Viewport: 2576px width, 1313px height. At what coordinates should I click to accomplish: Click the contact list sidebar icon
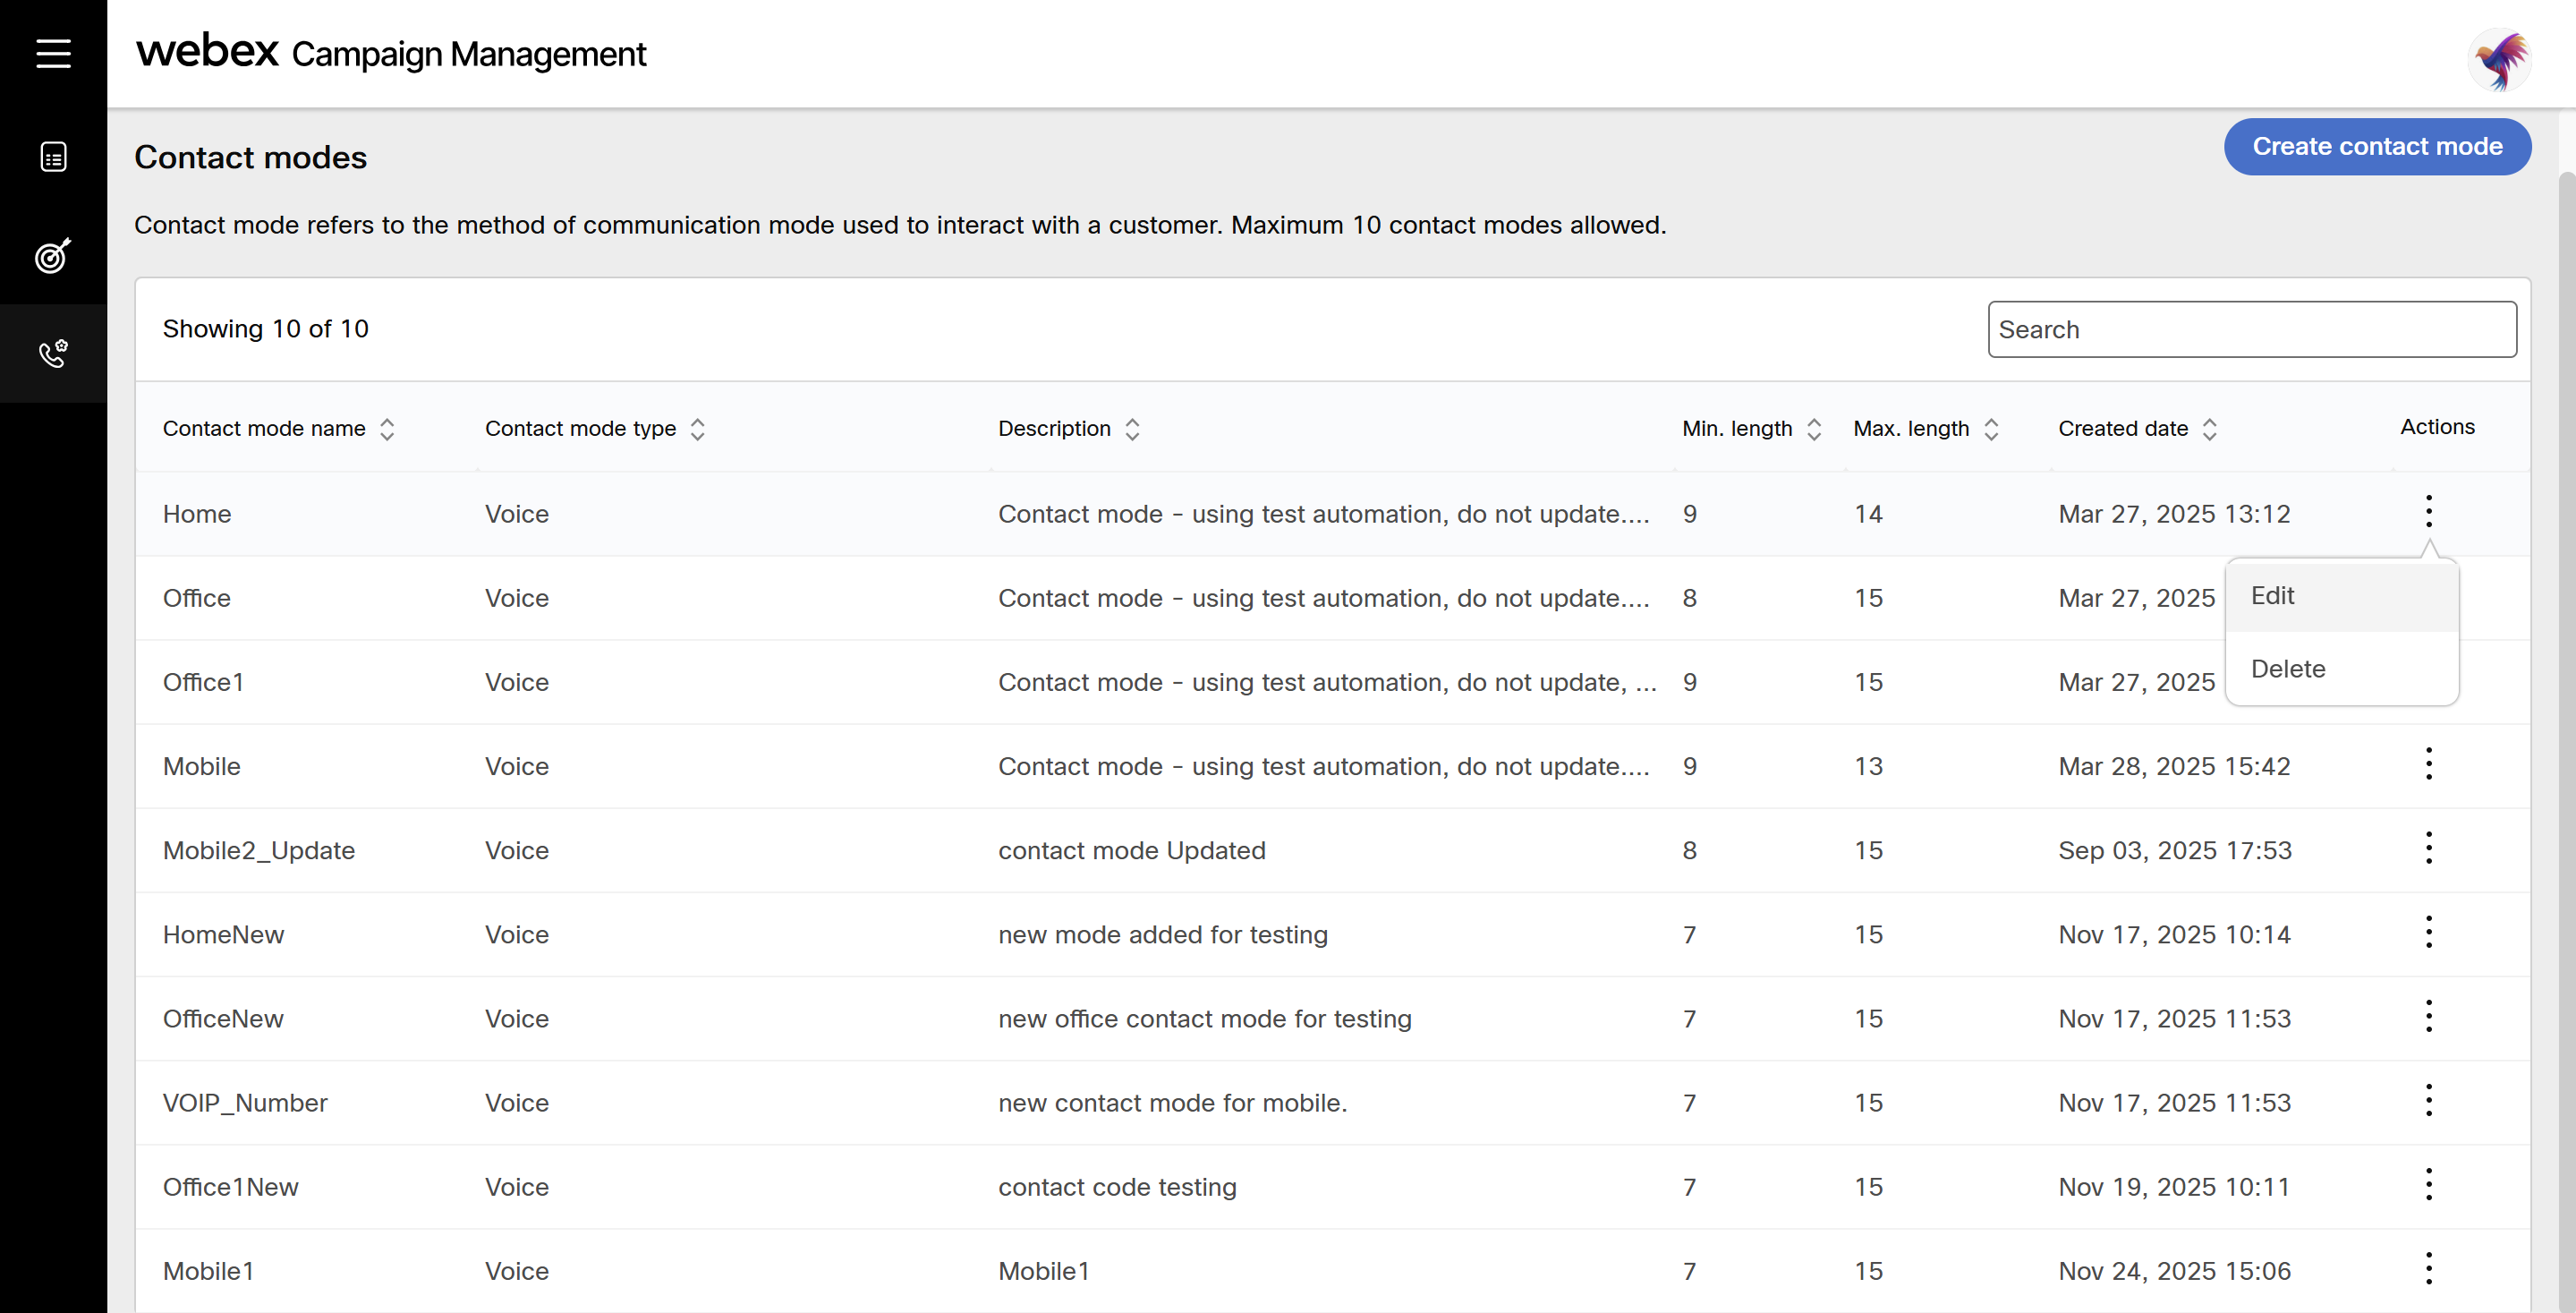click(x=53, y=157)
